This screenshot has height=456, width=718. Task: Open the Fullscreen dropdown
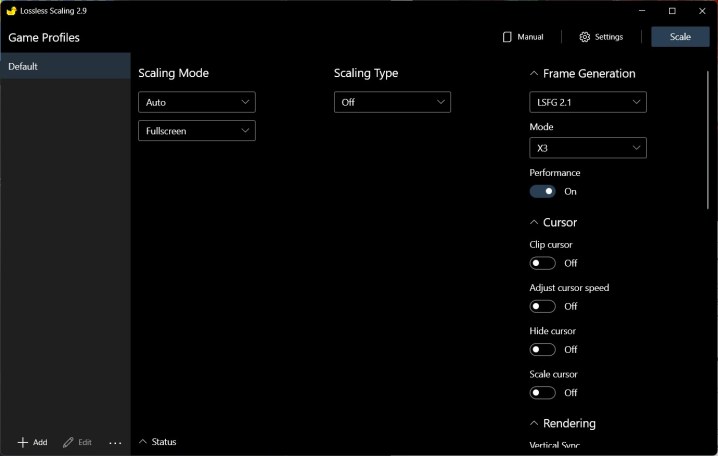(196, 131)
